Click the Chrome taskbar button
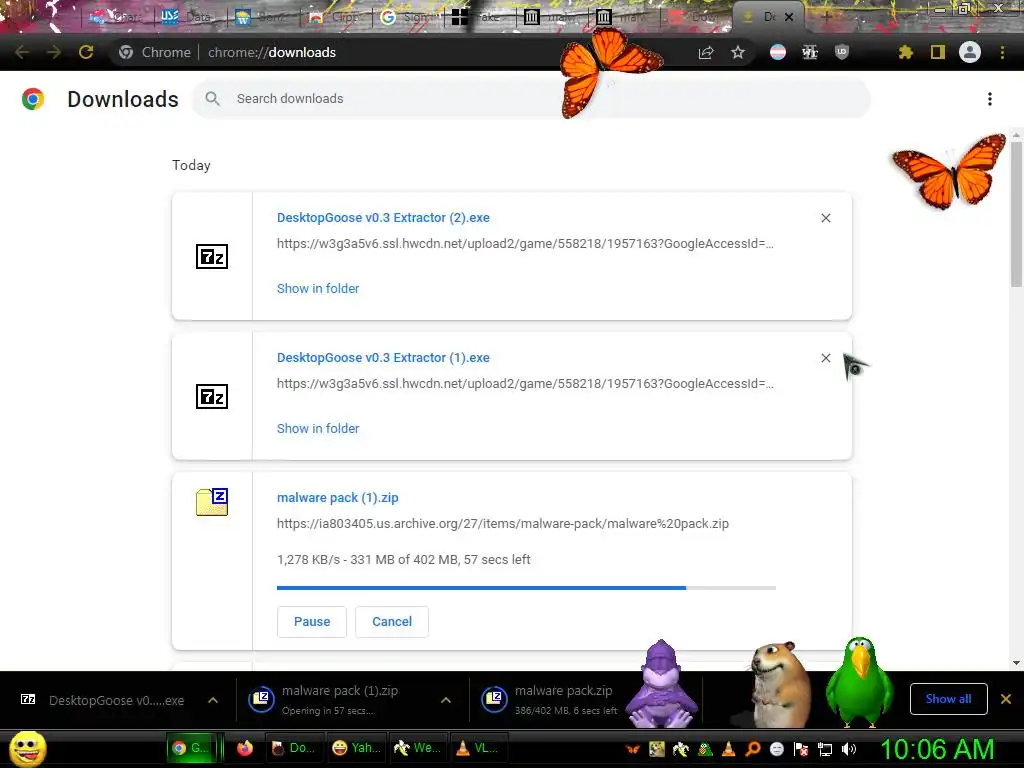This screenshot has height=768, width=1024. click(191, 748)
